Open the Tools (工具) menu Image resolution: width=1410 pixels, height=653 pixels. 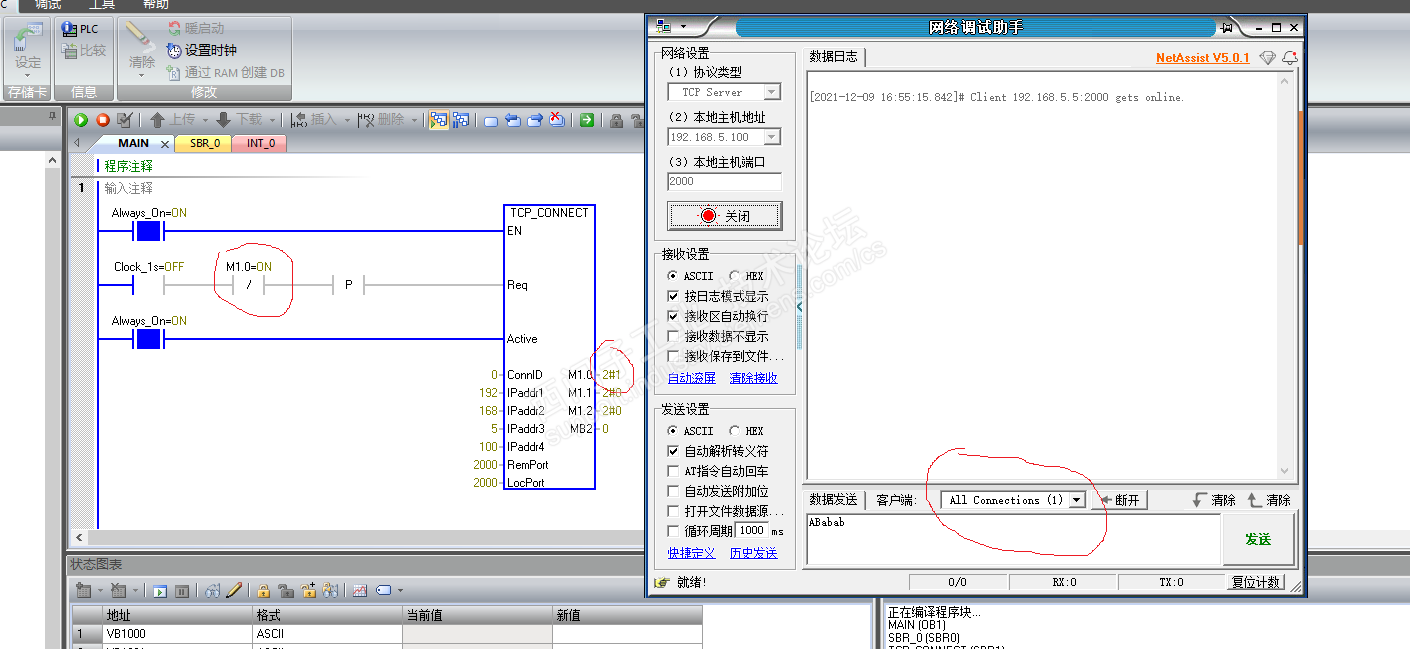(x=101, y=5)
